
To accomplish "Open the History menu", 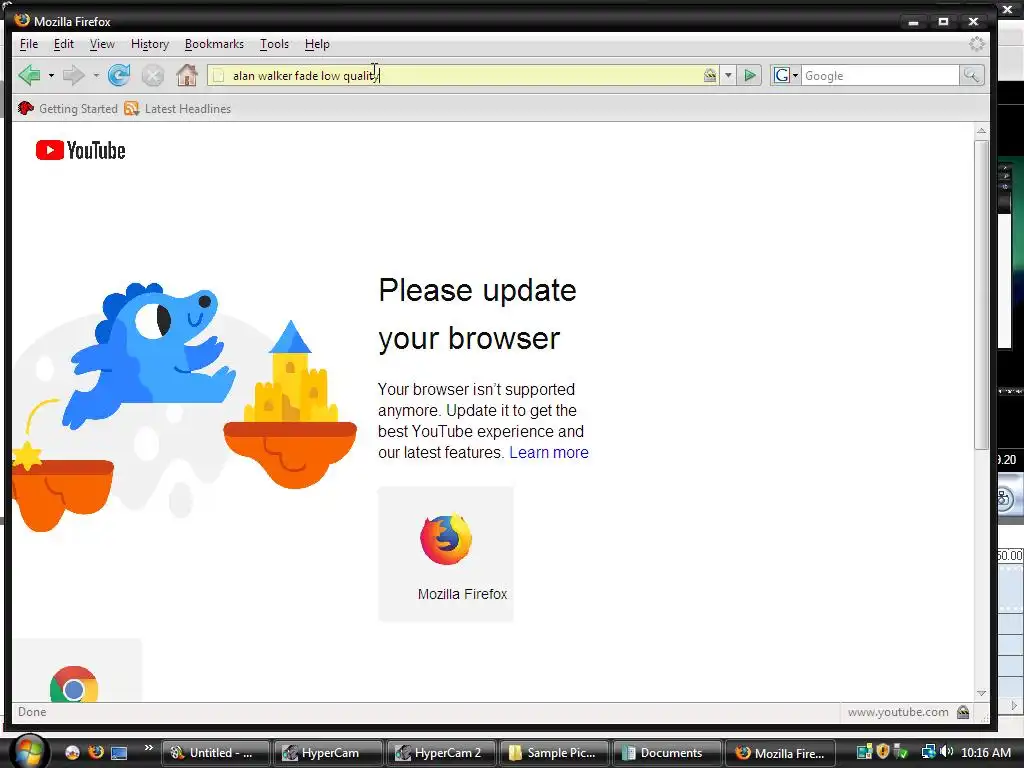I will [x=150, y=44].
